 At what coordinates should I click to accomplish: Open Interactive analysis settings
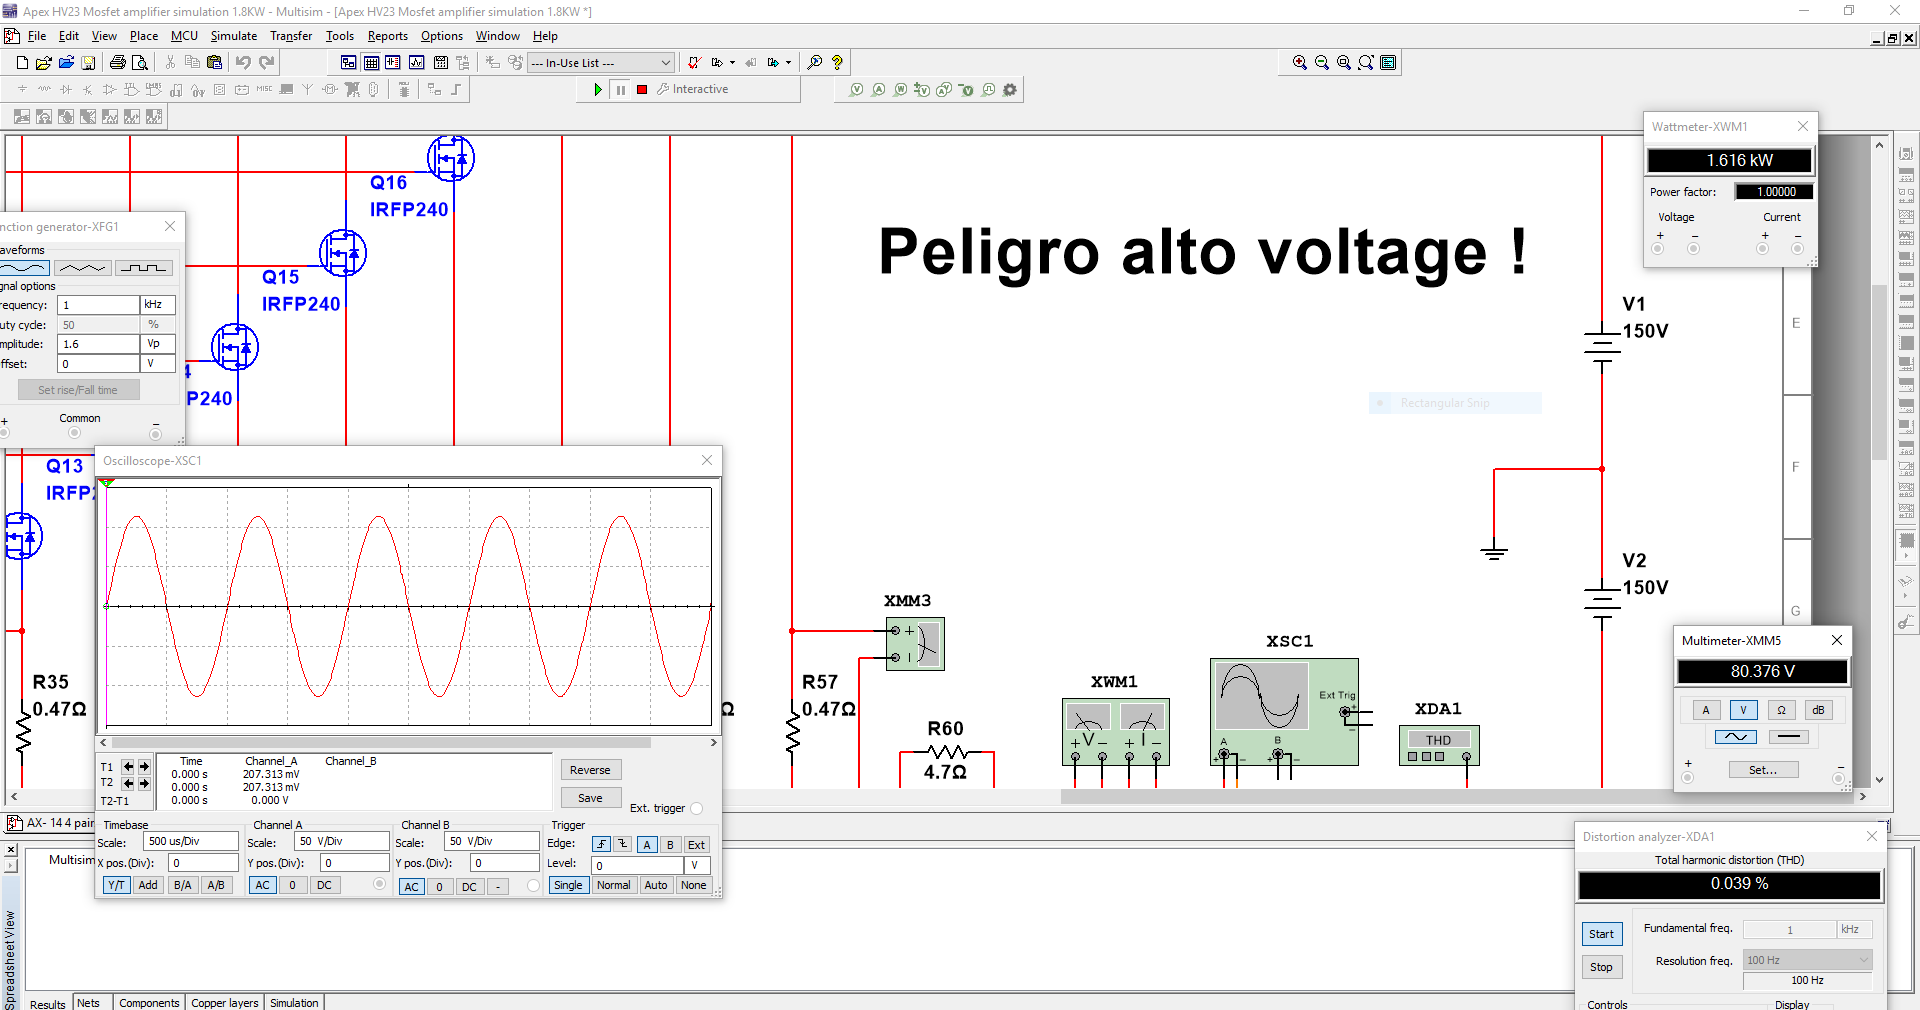(692, 89)
